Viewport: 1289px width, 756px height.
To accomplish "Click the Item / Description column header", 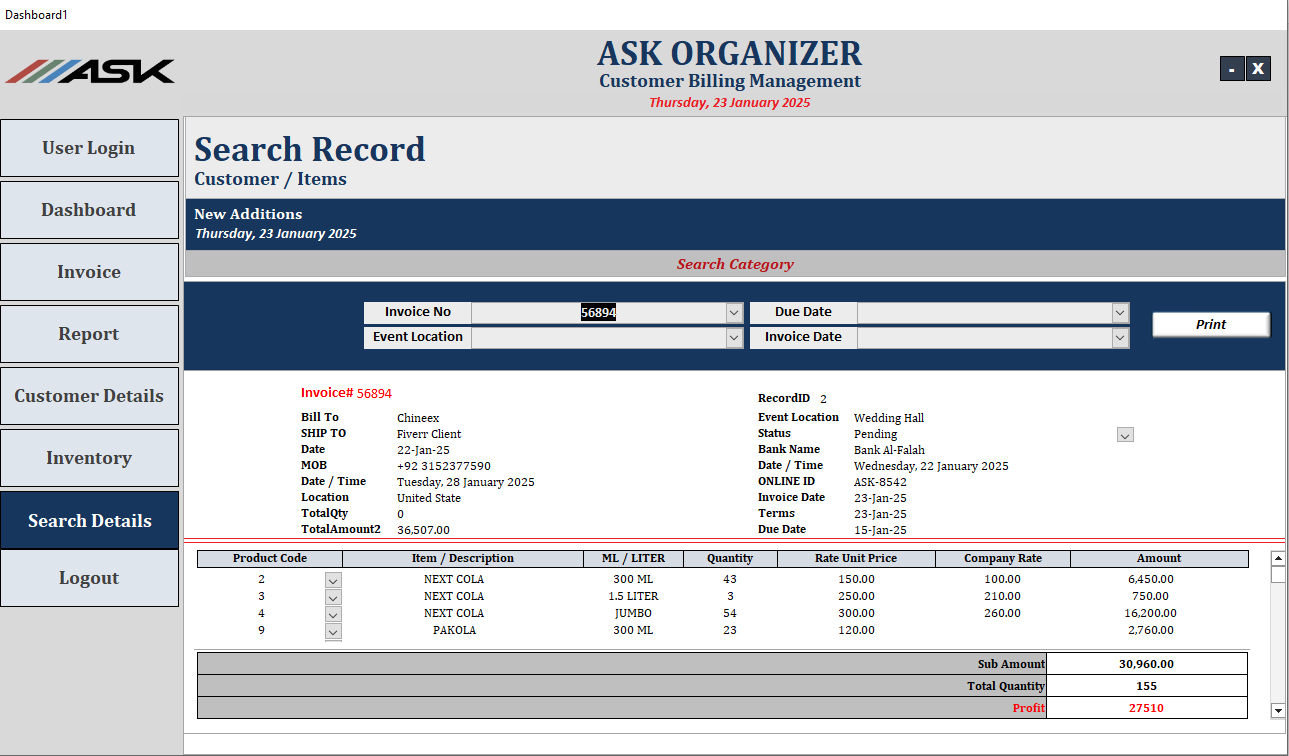I will click(463, 559).
